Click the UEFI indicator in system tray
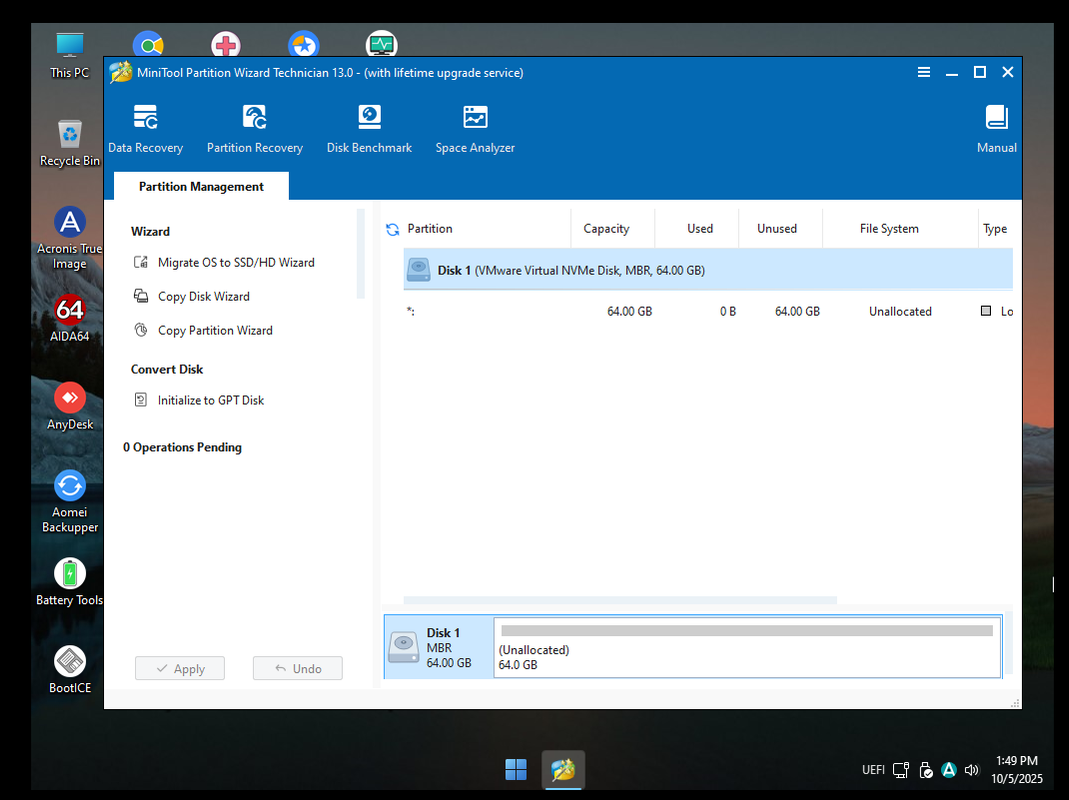 [x=873, y=770]
